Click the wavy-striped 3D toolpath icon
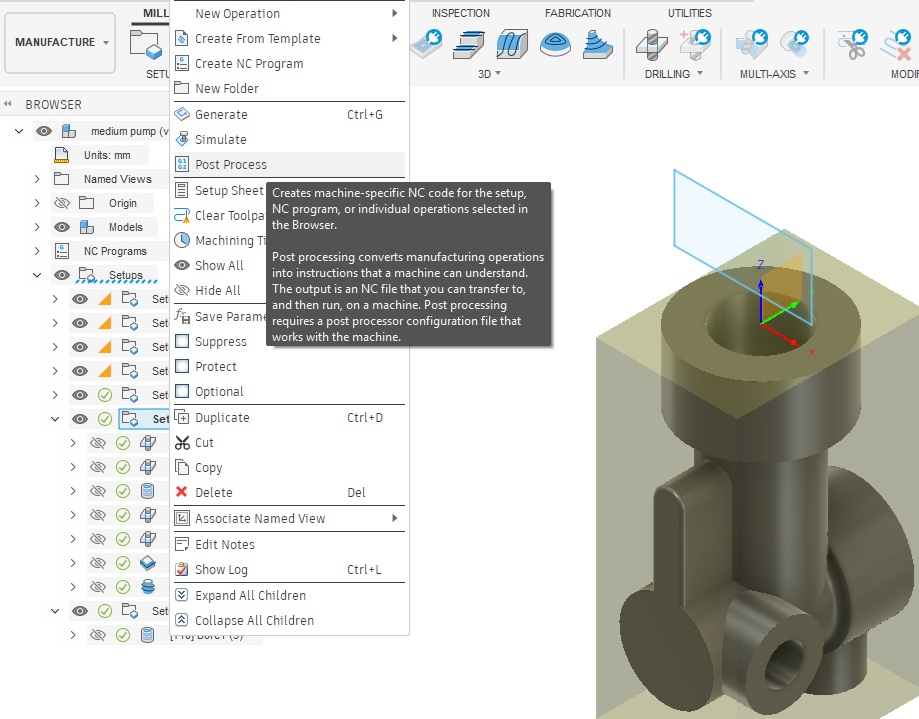919x719 pixels. (511, 44)
